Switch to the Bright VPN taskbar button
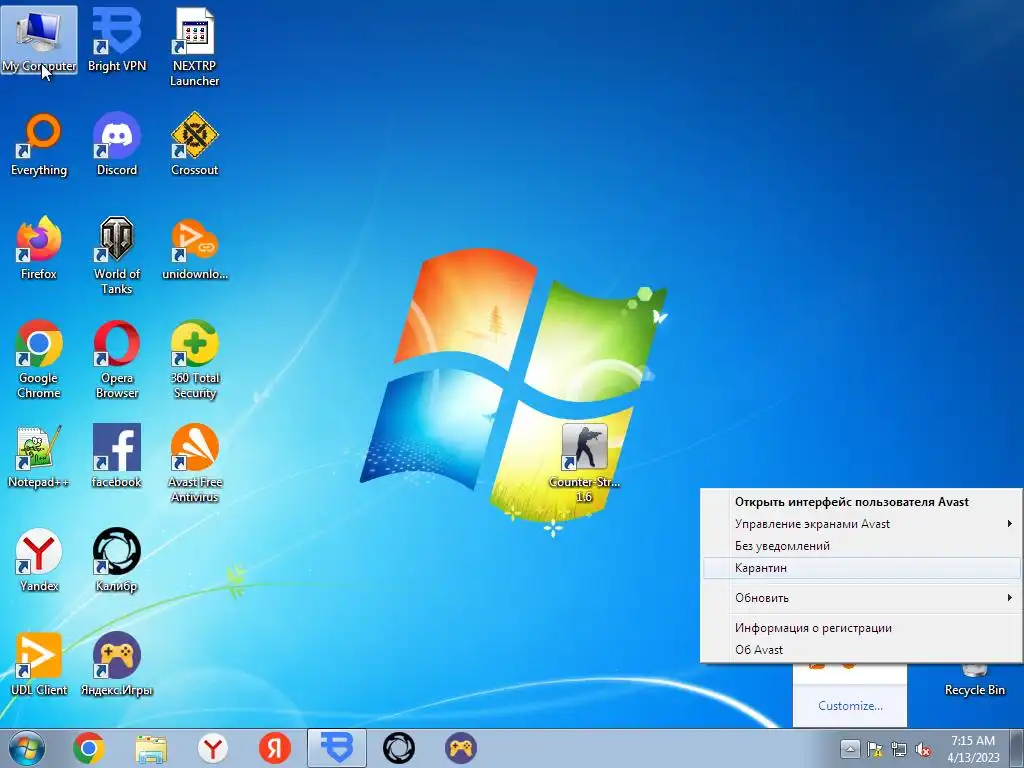The width and height of the screenshot is (1024, 768). pyautogui.click(x=337, y=748)
